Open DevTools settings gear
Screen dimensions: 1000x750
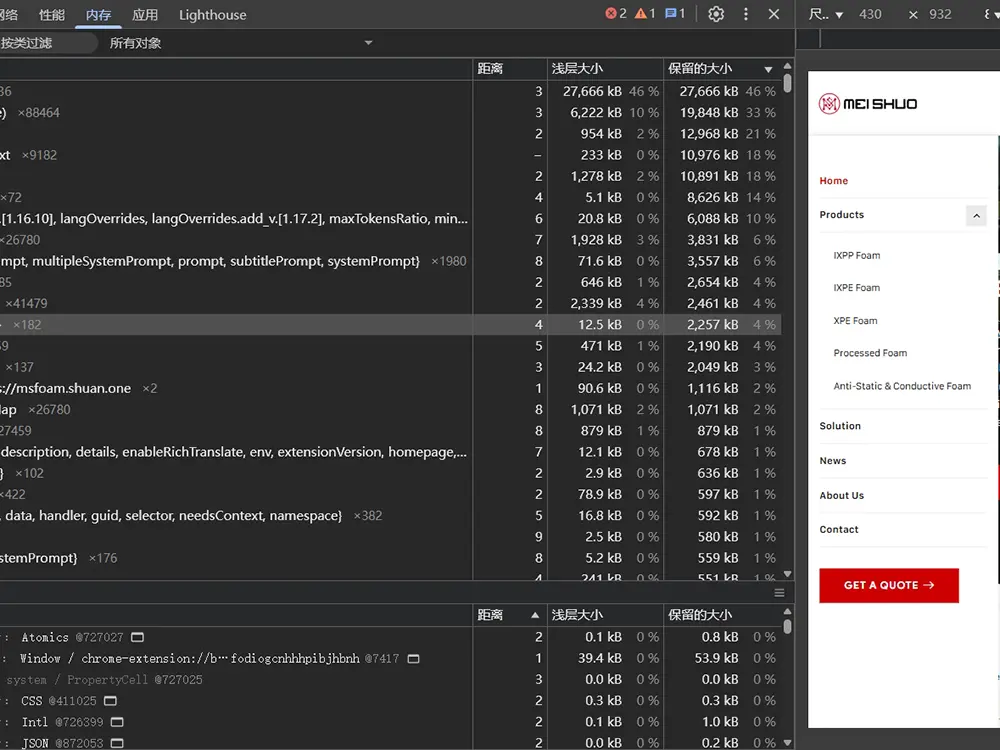tap(716, 14)
